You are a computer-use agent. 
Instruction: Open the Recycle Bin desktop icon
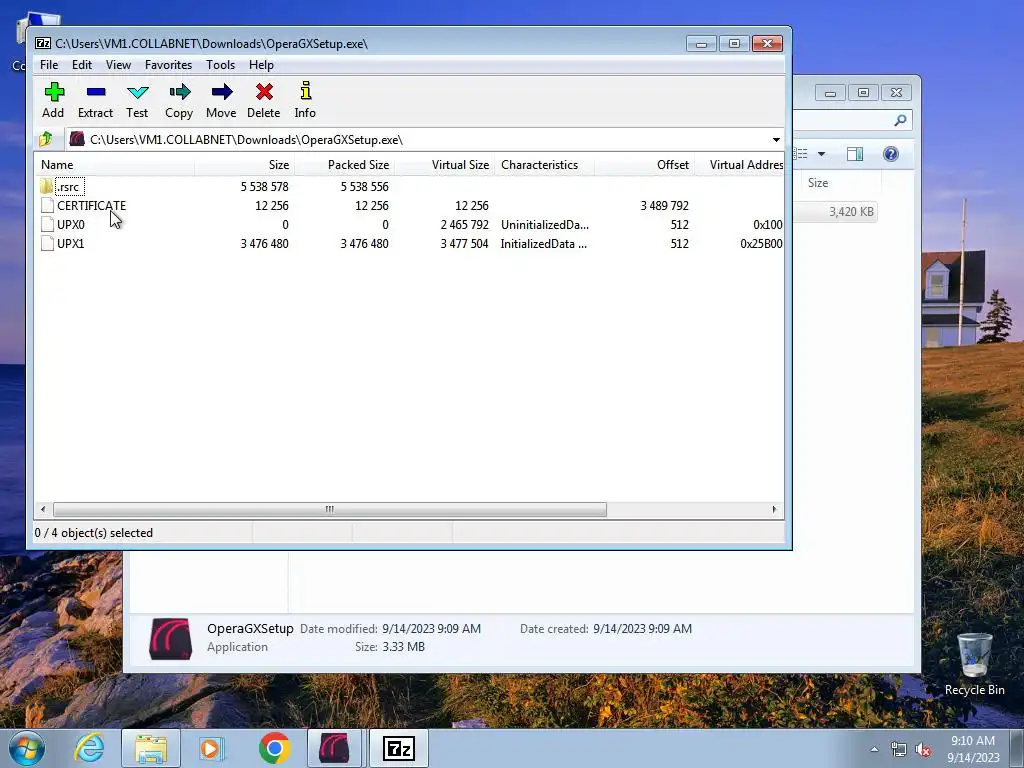(974, 664)
